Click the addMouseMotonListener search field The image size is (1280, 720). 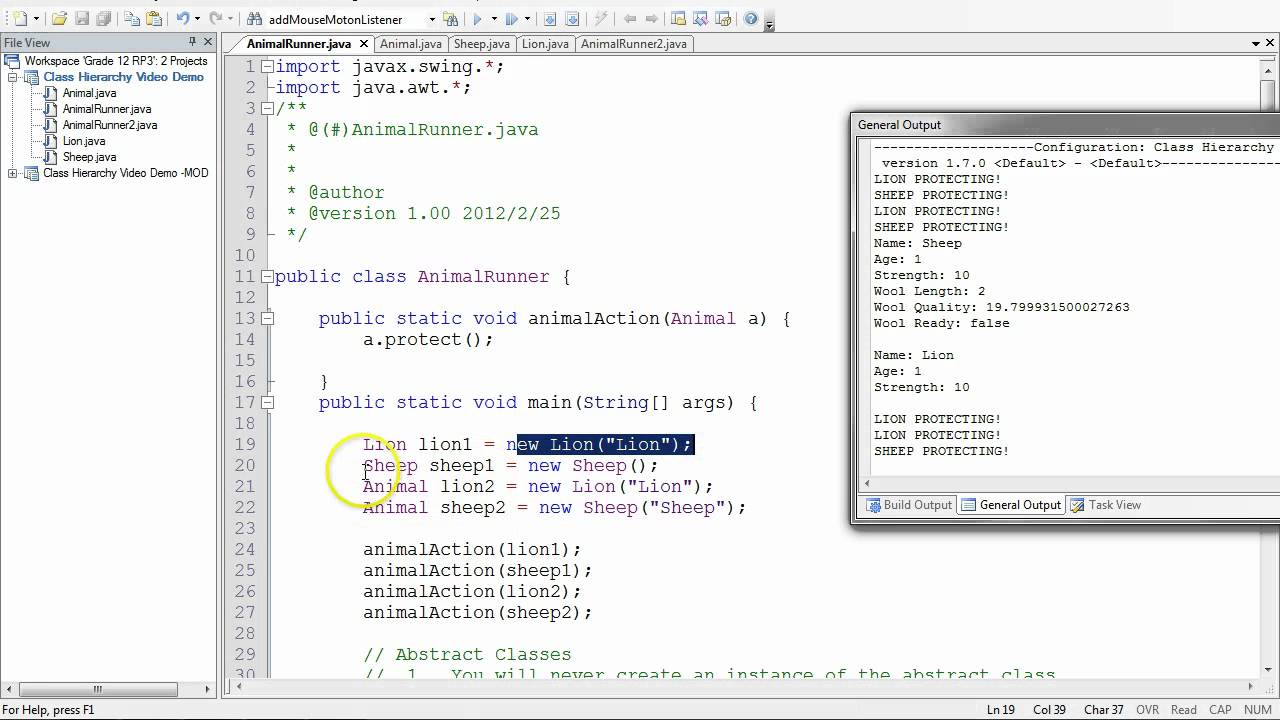[x=345, y=19]
